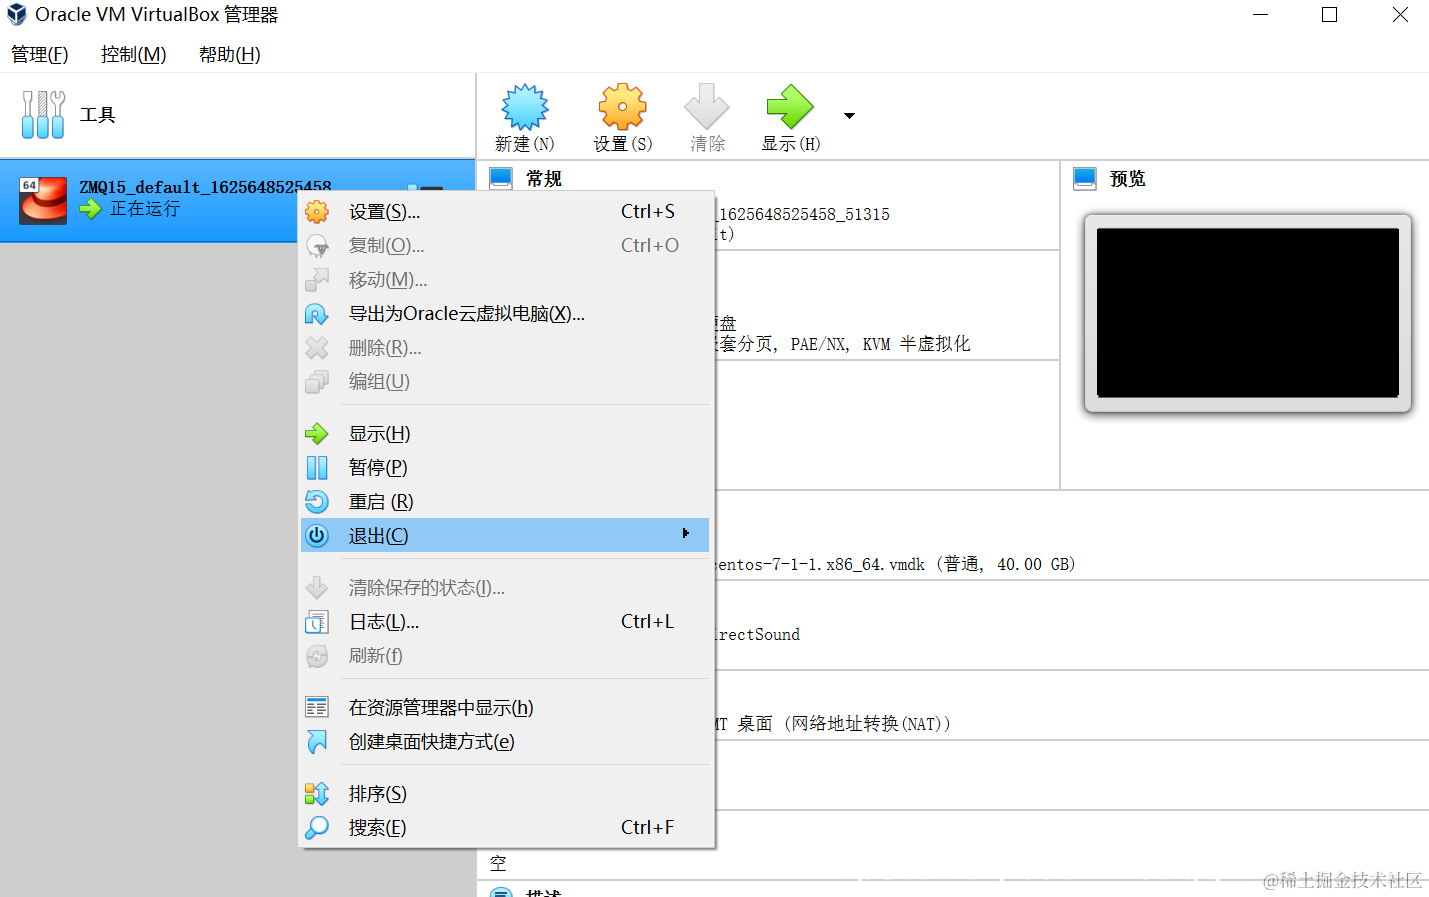Click the 清除 toolbar arrow icon

[707, 107]
